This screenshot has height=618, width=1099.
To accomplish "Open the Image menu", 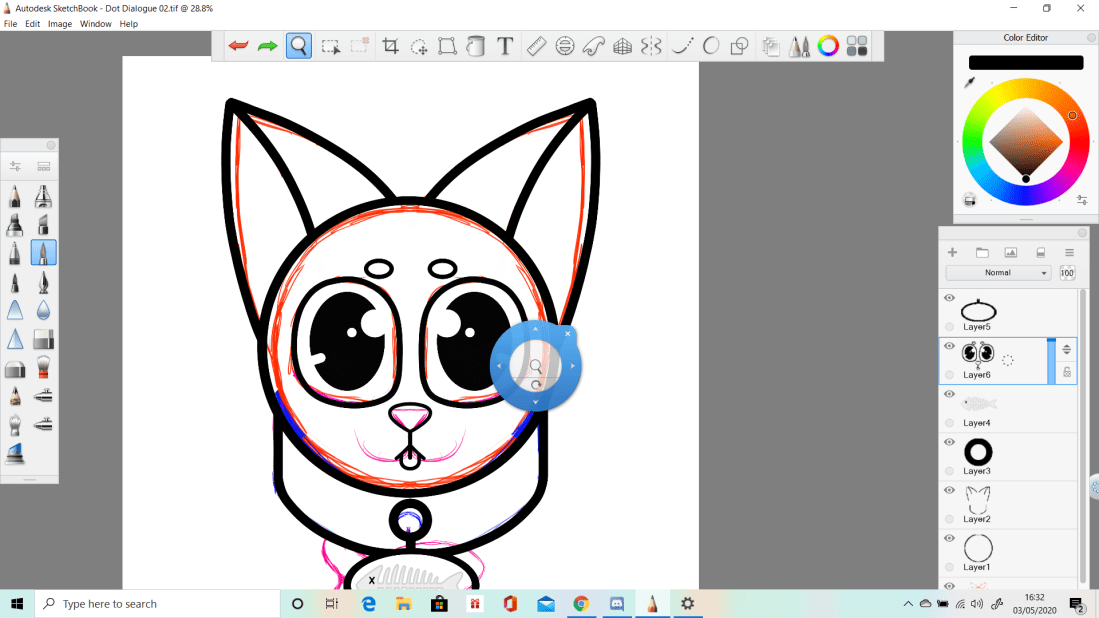I will (x=60, y=24).
